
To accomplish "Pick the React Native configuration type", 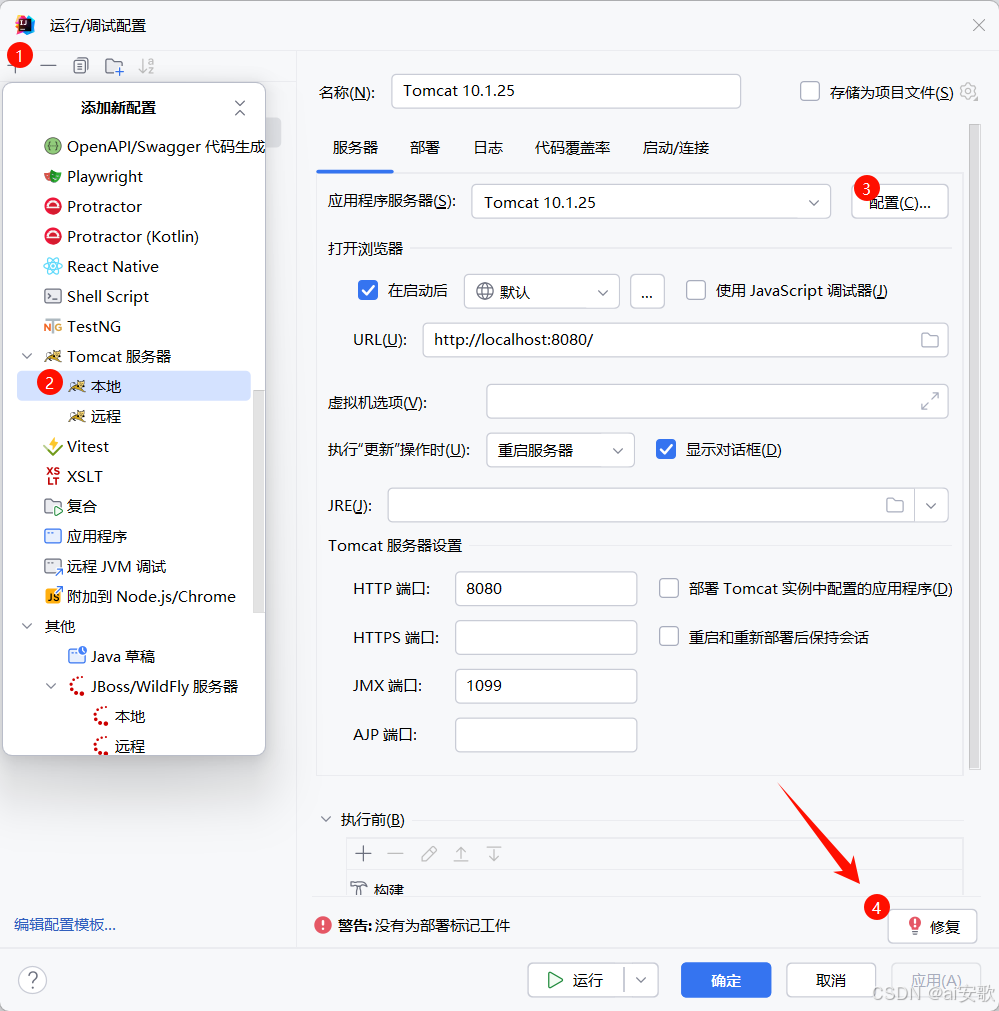I will (101, 267).
